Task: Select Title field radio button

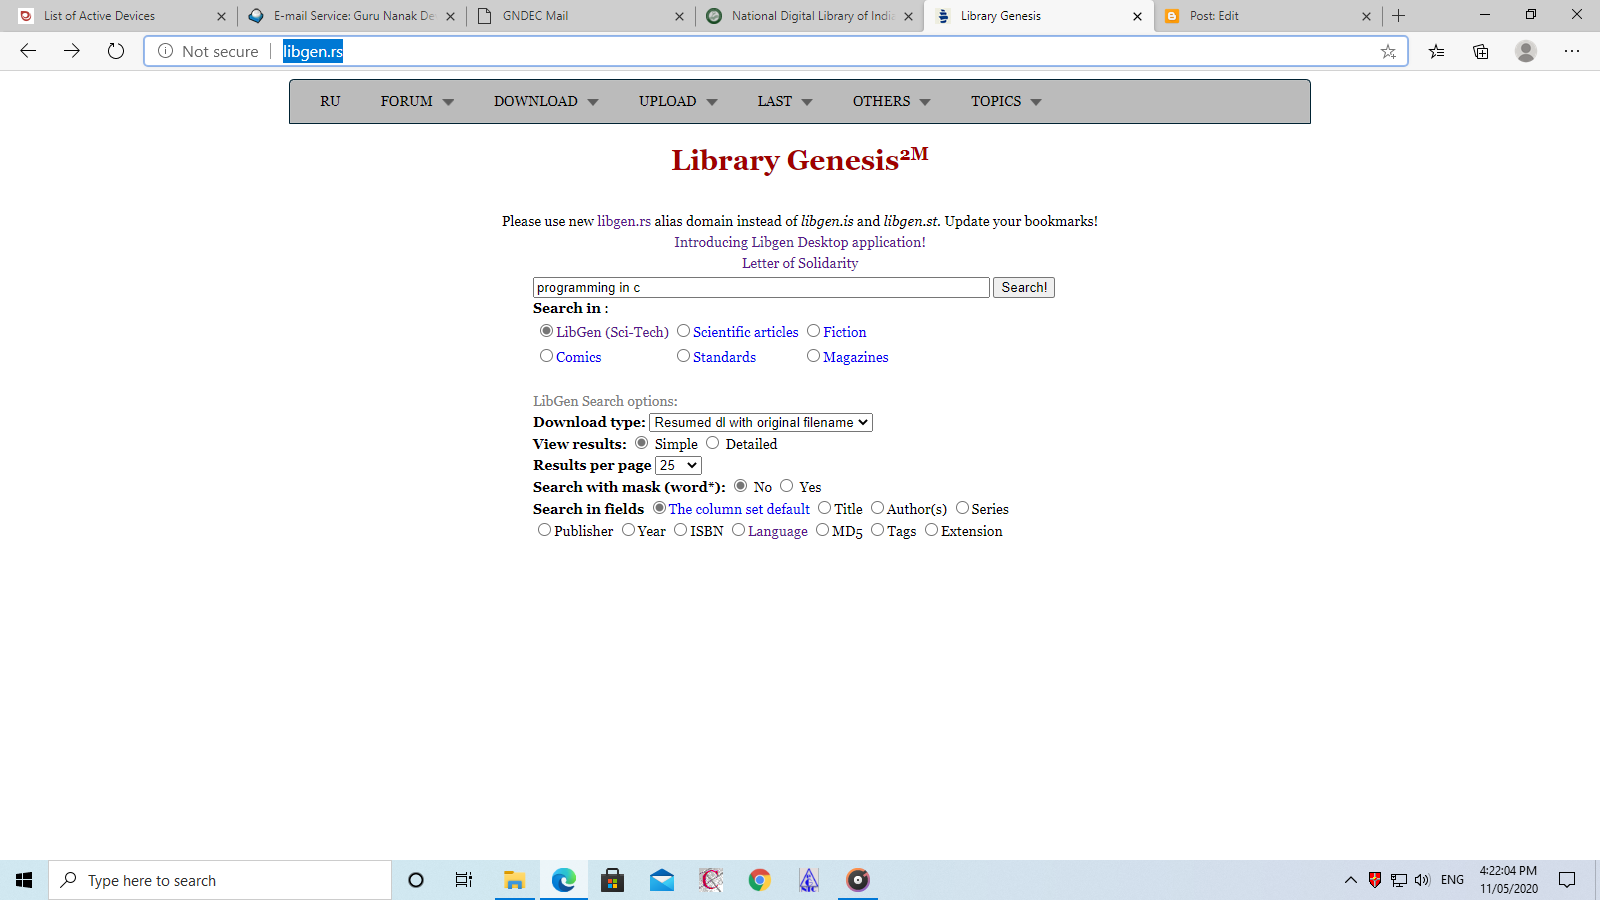Action: [x=824, y=508]
